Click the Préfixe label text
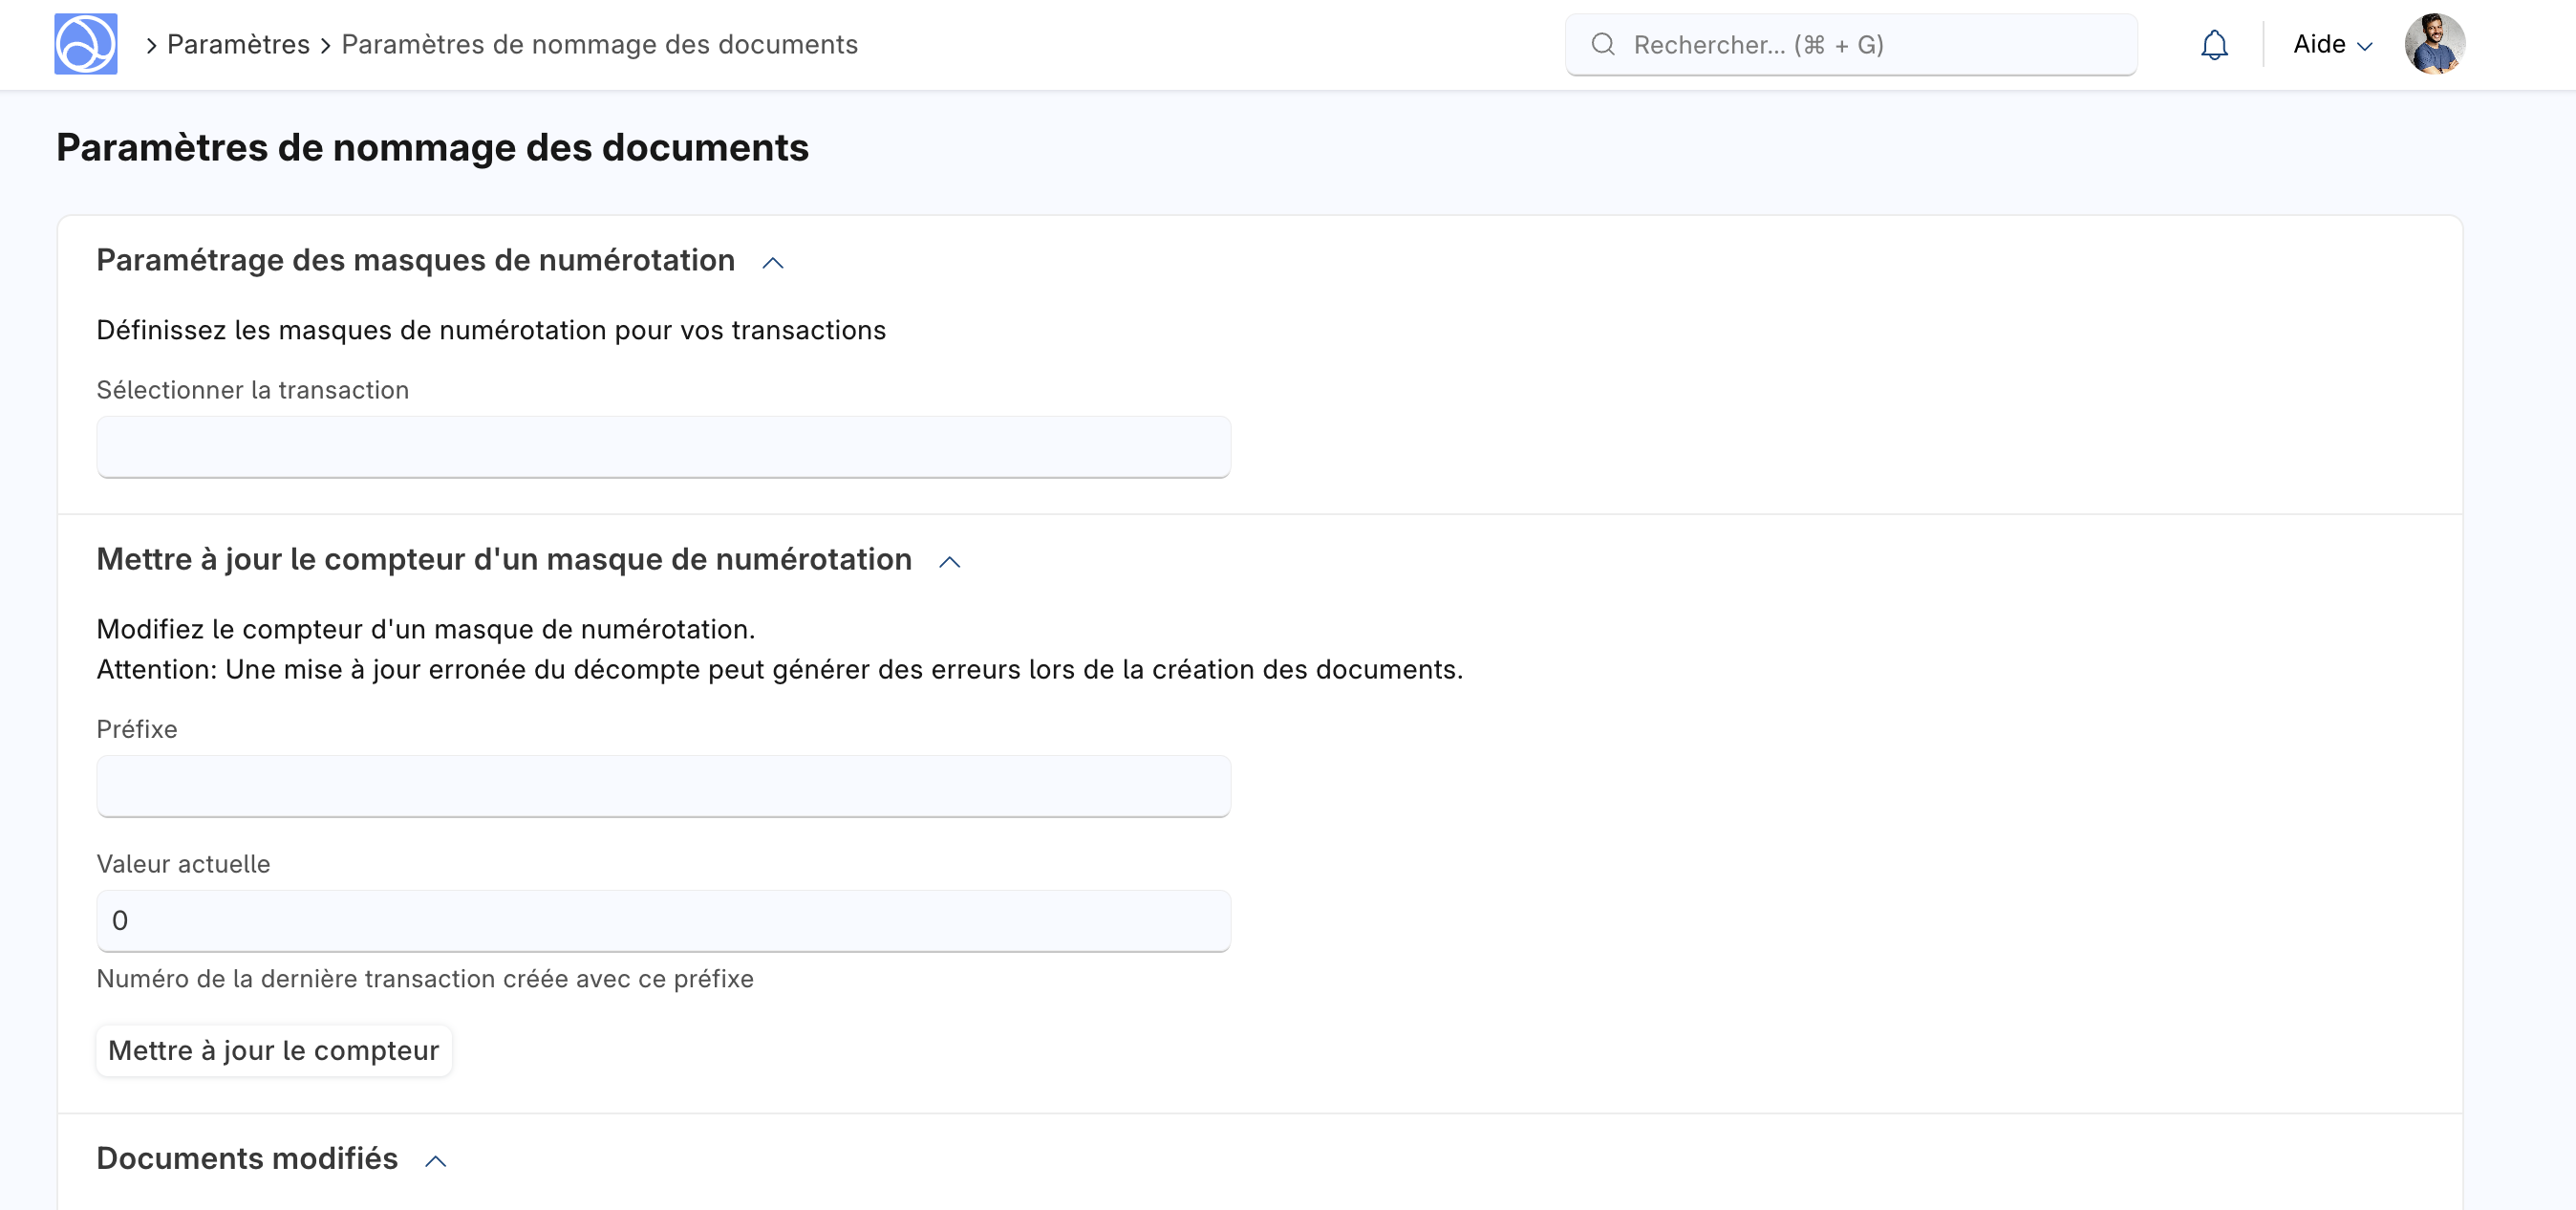The image size is (2576, 1210). click(x=136, y=729)
